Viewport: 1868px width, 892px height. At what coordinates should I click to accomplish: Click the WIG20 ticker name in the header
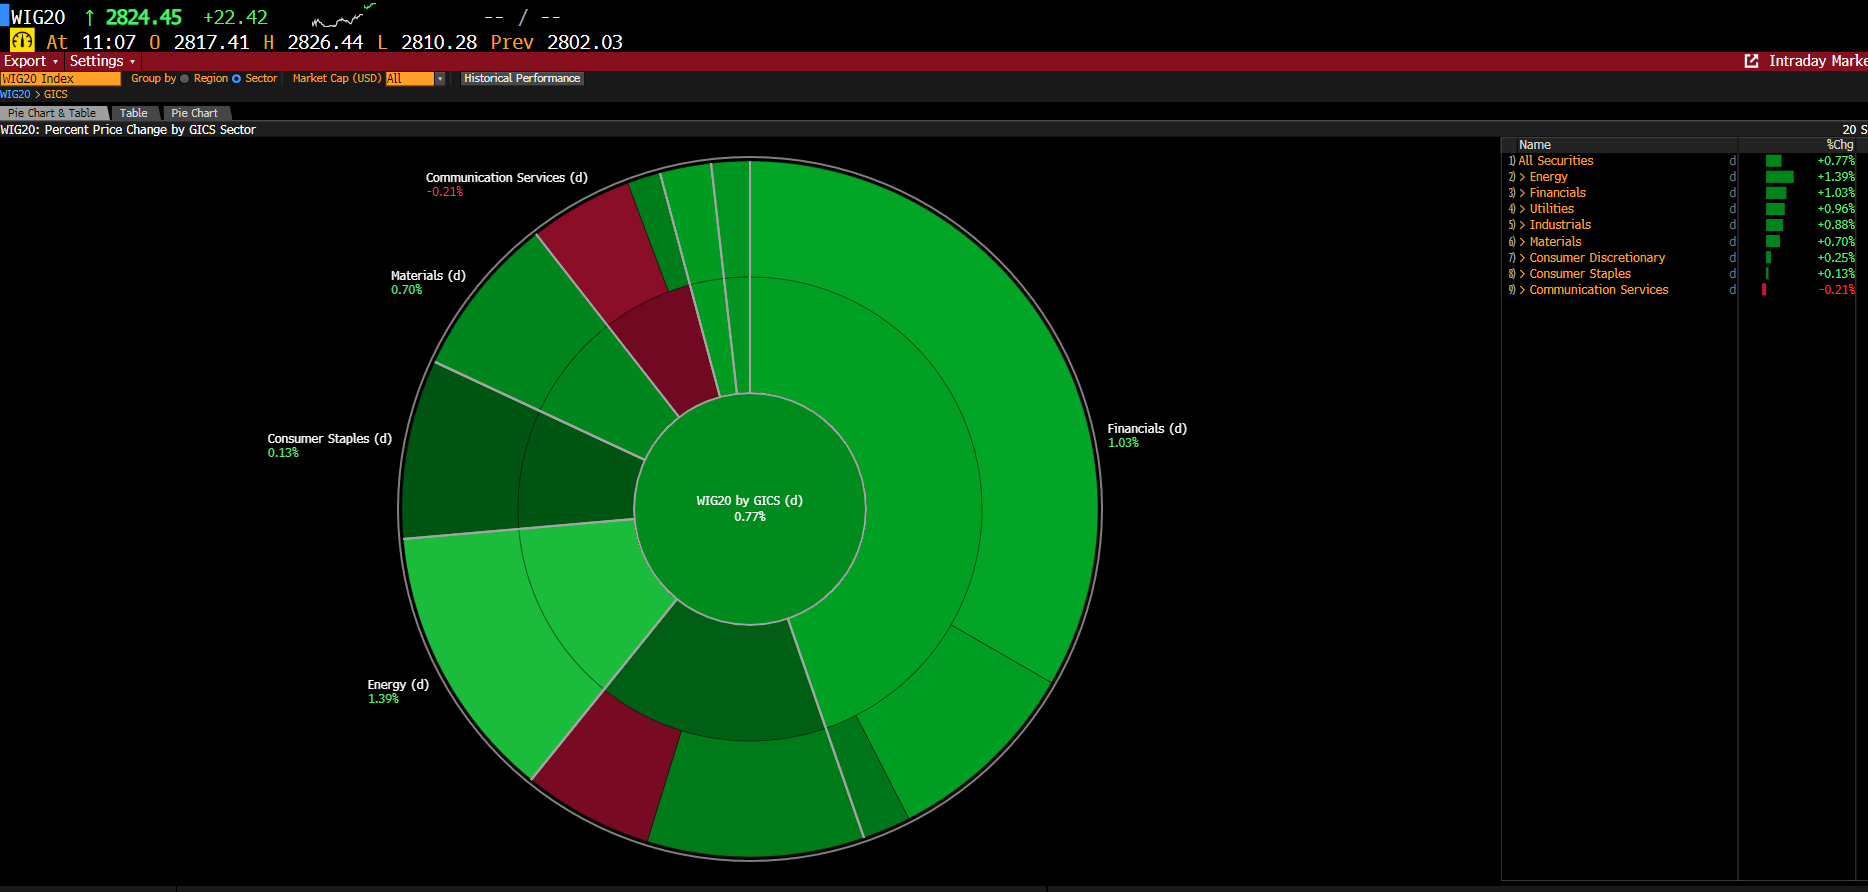pyautogui.click(x=38, y=17)
